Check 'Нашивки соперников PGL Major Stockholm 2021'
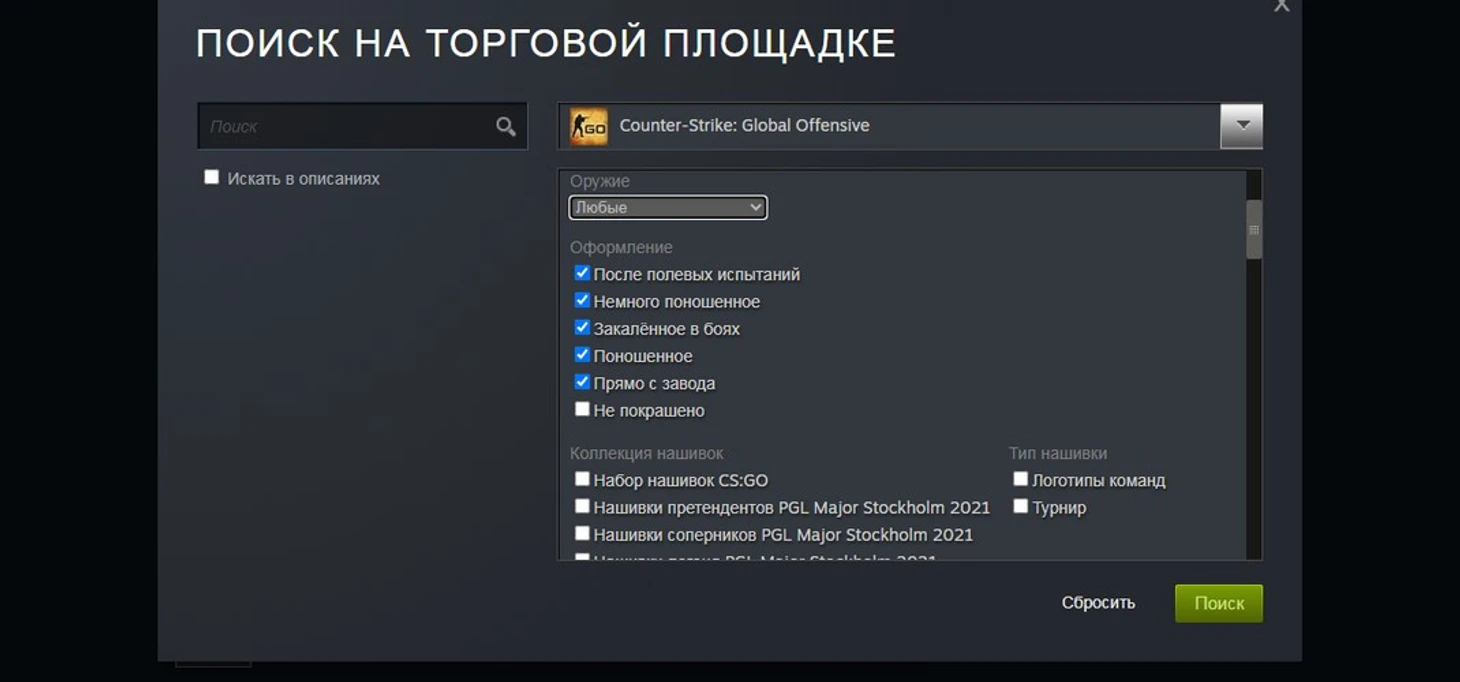 pos(582,533)
